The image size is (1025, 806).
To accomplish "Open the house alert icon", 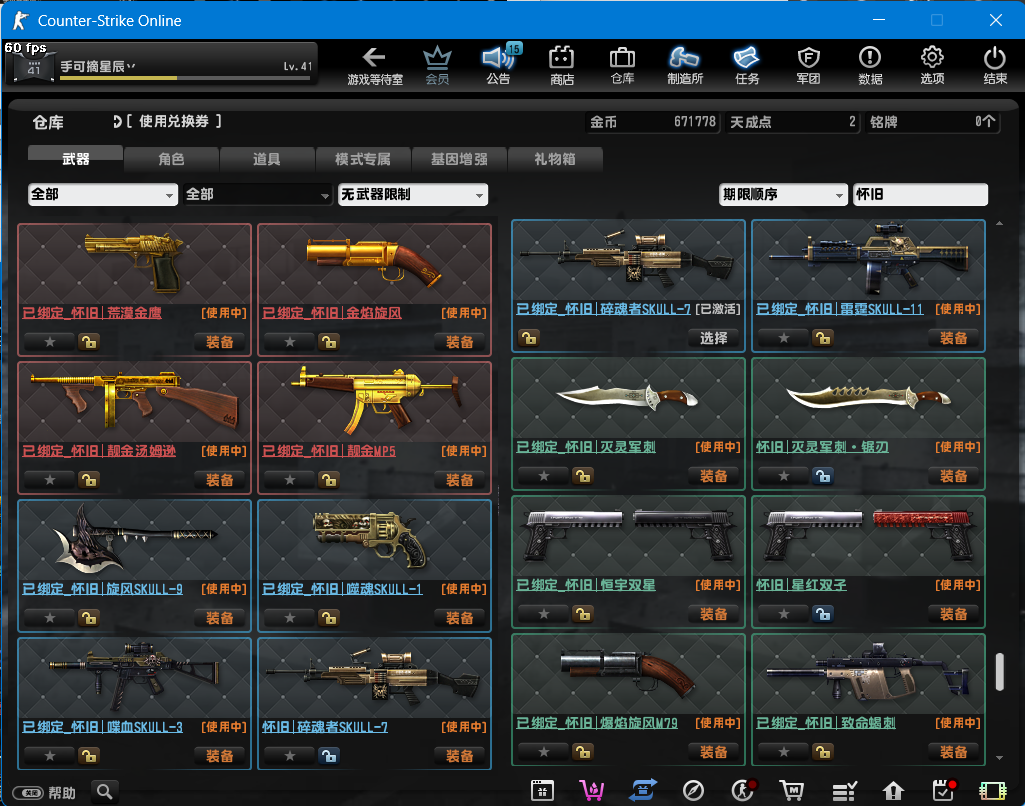I will [893, 791].
